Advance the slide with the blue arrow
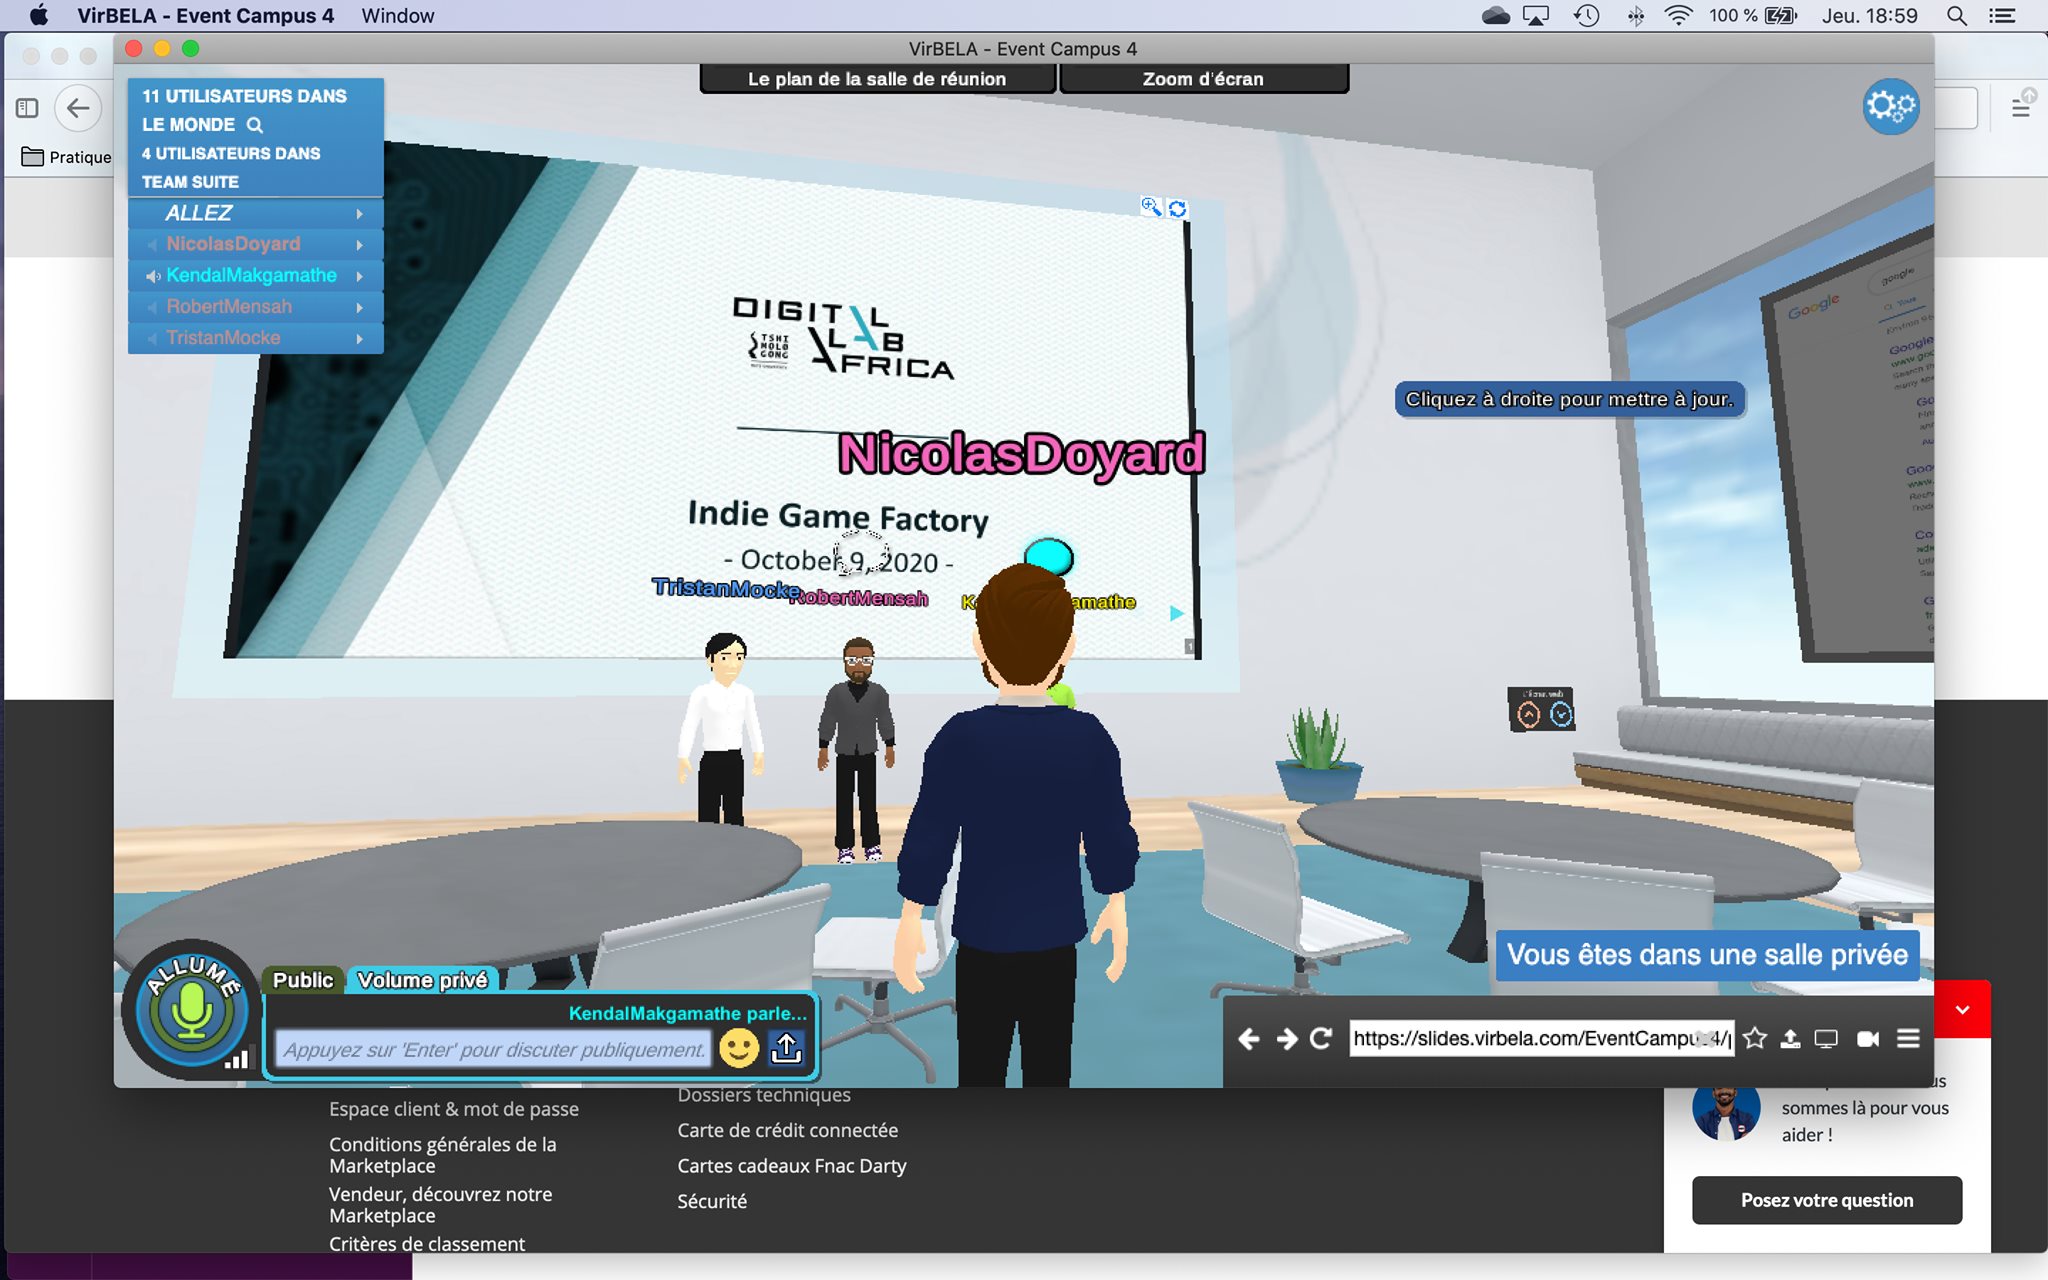 [x=1177, y=613]
